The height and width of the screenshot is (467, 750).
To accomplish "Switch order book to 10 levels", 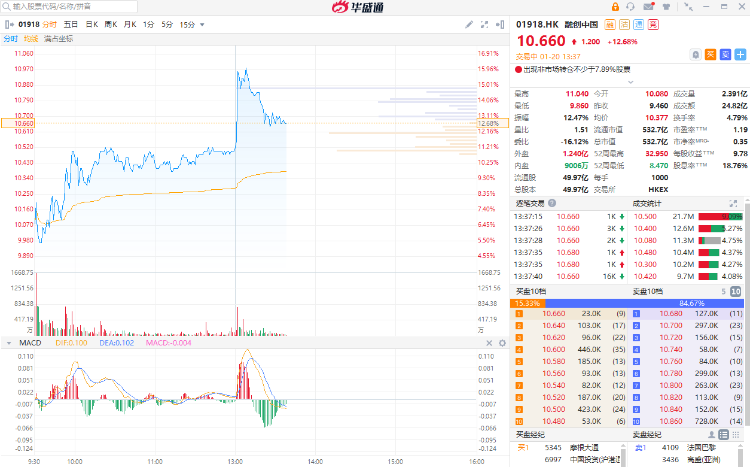I will [736, 291].
